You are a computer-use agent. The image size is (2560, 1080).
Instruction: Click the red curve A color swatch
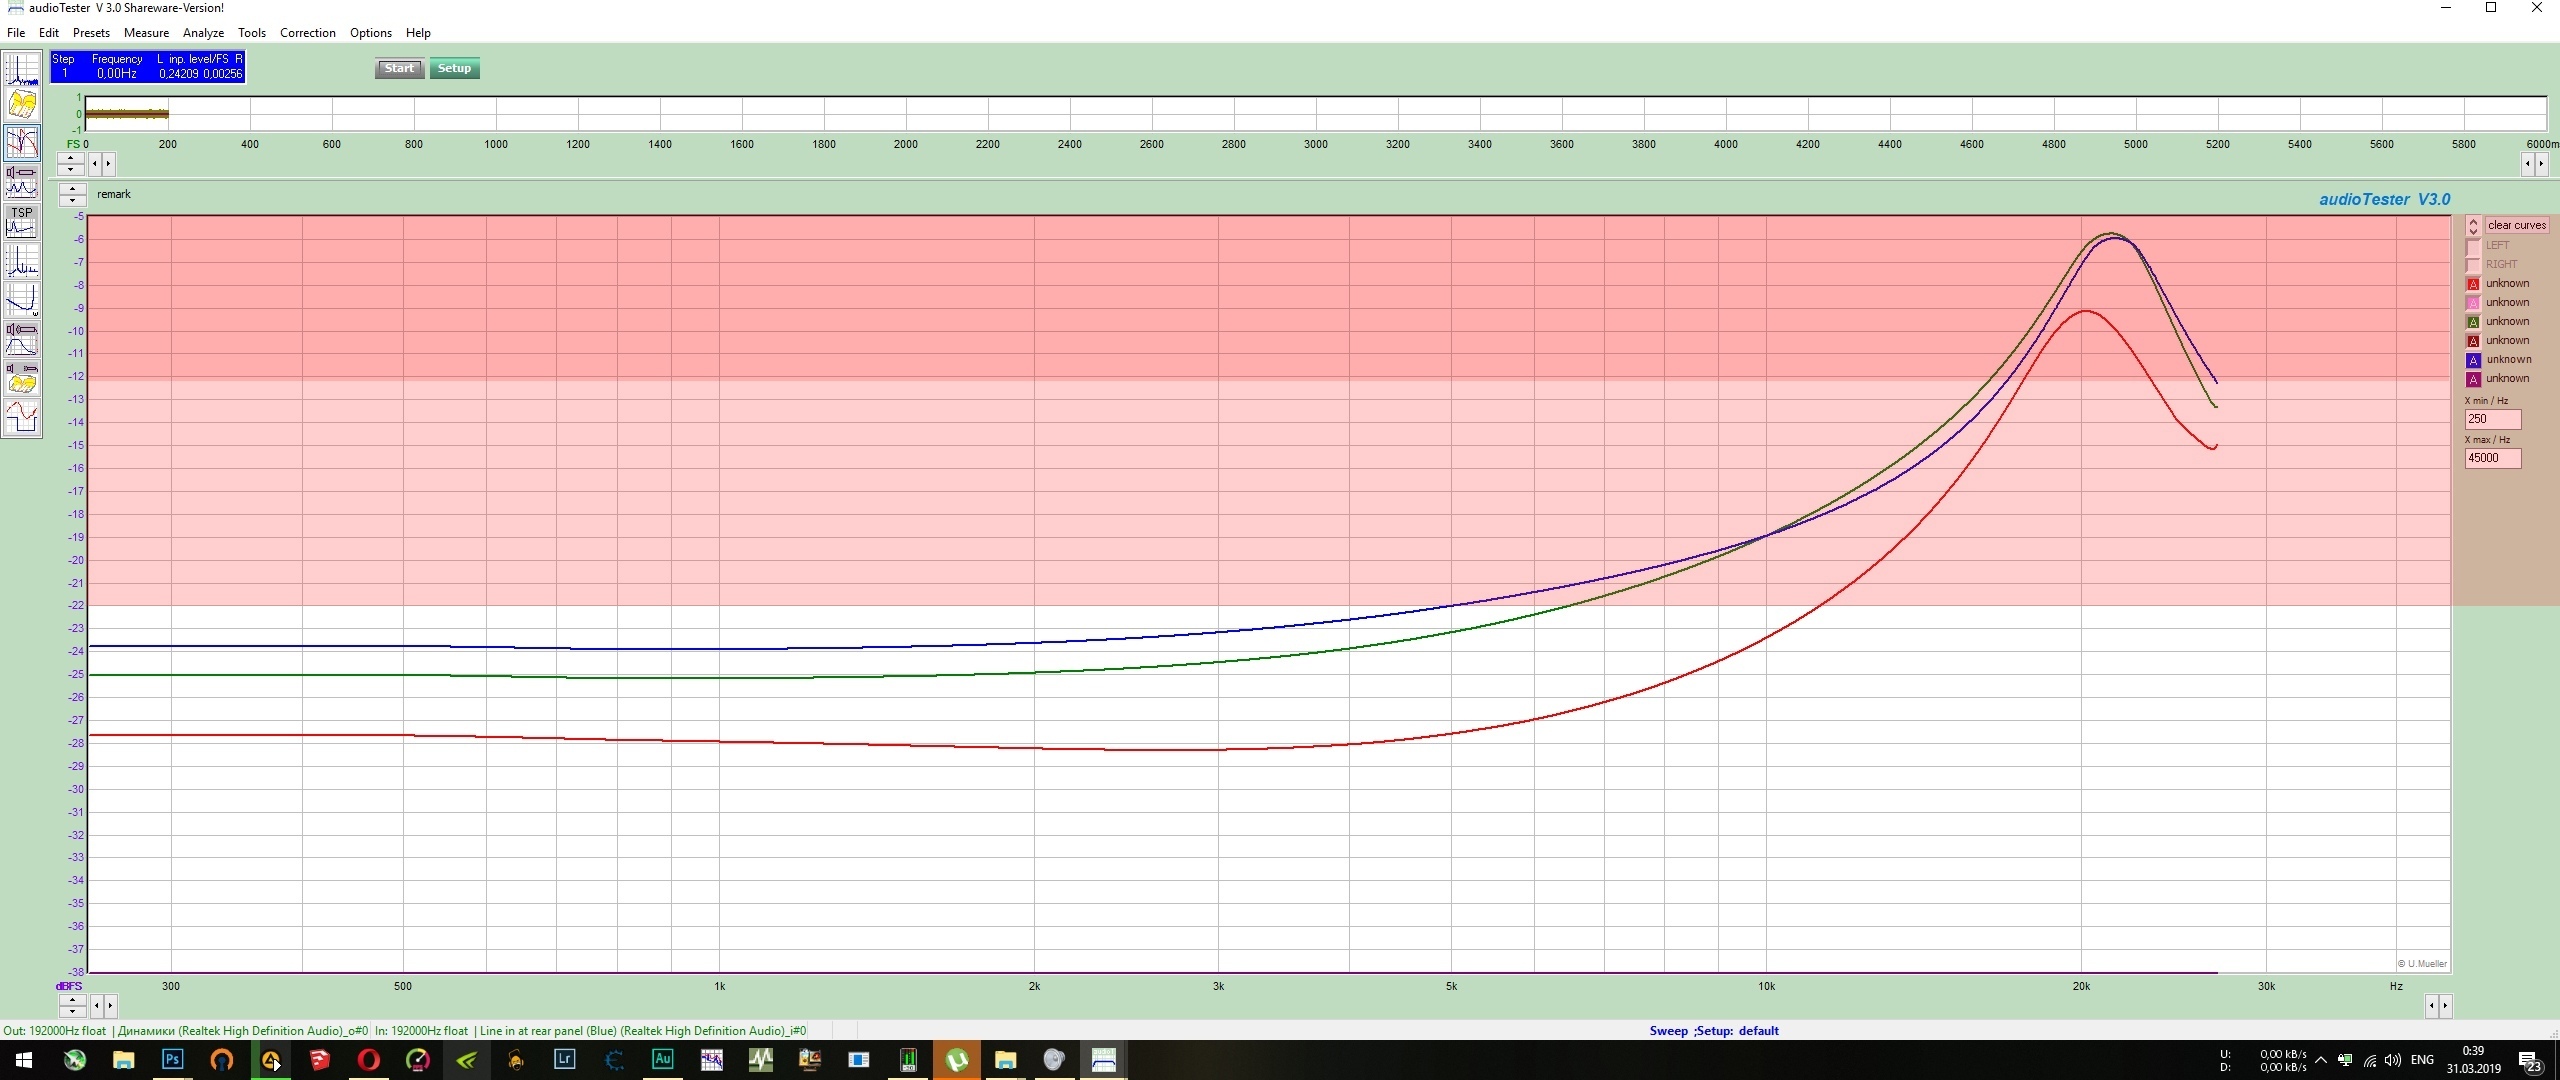pyautogui.click(x=2473, y=284)
